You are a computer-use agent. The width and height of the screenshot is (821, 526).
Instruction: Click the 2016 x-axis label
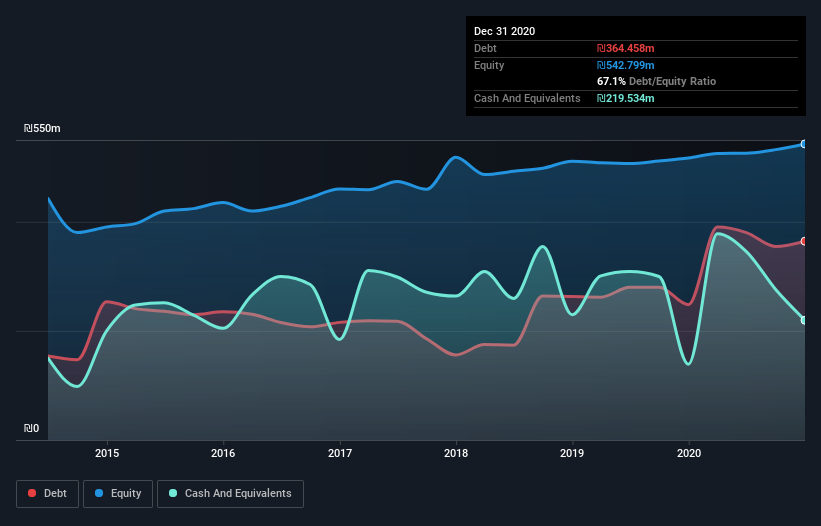pyautogui.click(x=223, y=453)
